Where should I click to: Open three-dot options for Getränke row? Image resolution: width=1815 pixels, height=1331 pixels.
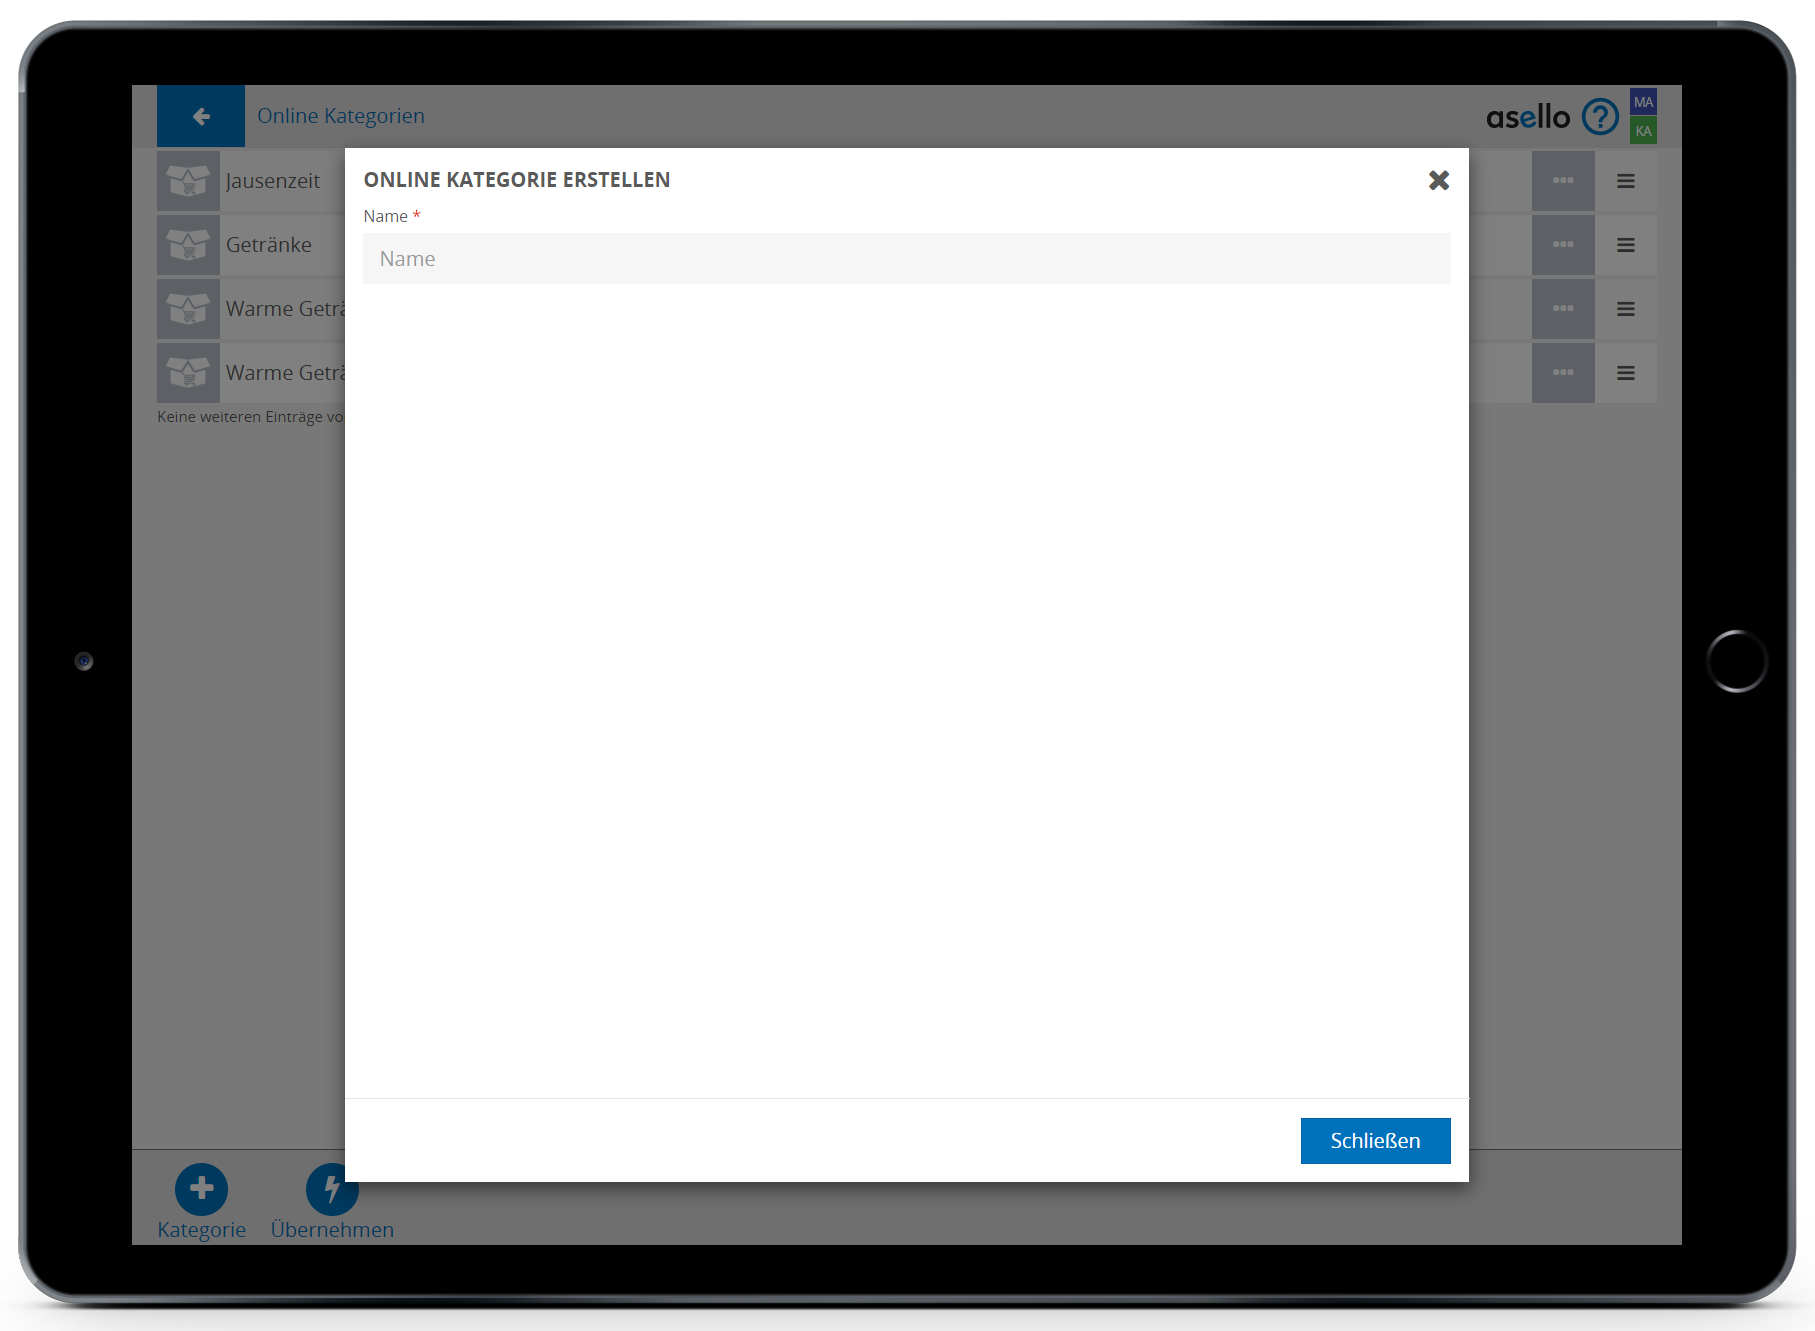pos(1563,245)
